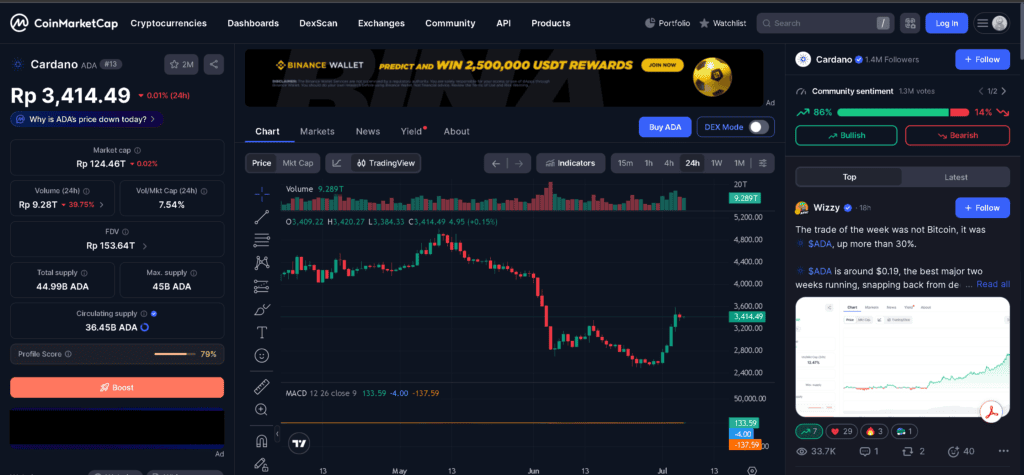This screenshot has width=1024, height=475.
Task: Click the Buy ADA button
Action: (665, 127)
